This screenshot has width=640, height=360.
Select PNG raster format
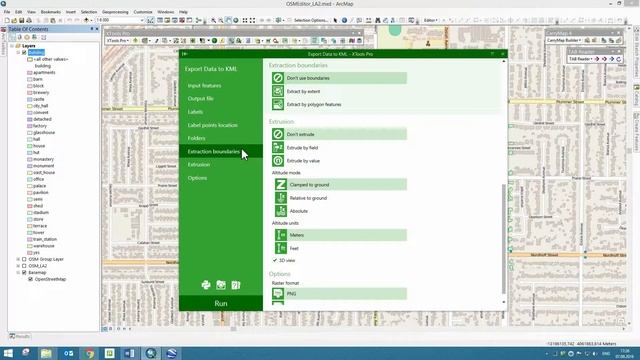click(x=339, y=293)
